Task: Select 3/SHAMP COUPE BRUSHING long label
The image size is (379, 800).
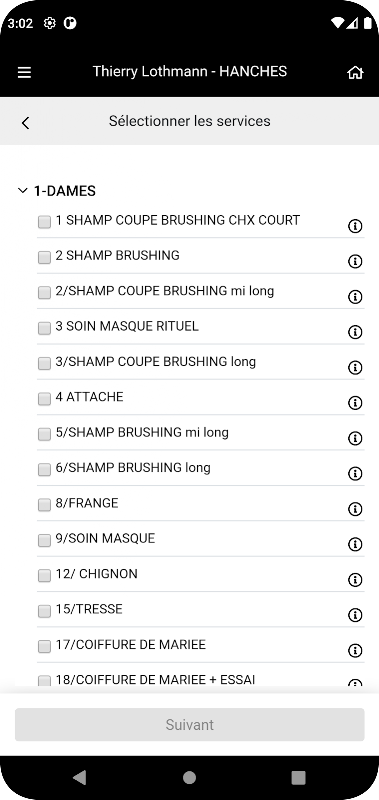Action: (x=156, y=362)
